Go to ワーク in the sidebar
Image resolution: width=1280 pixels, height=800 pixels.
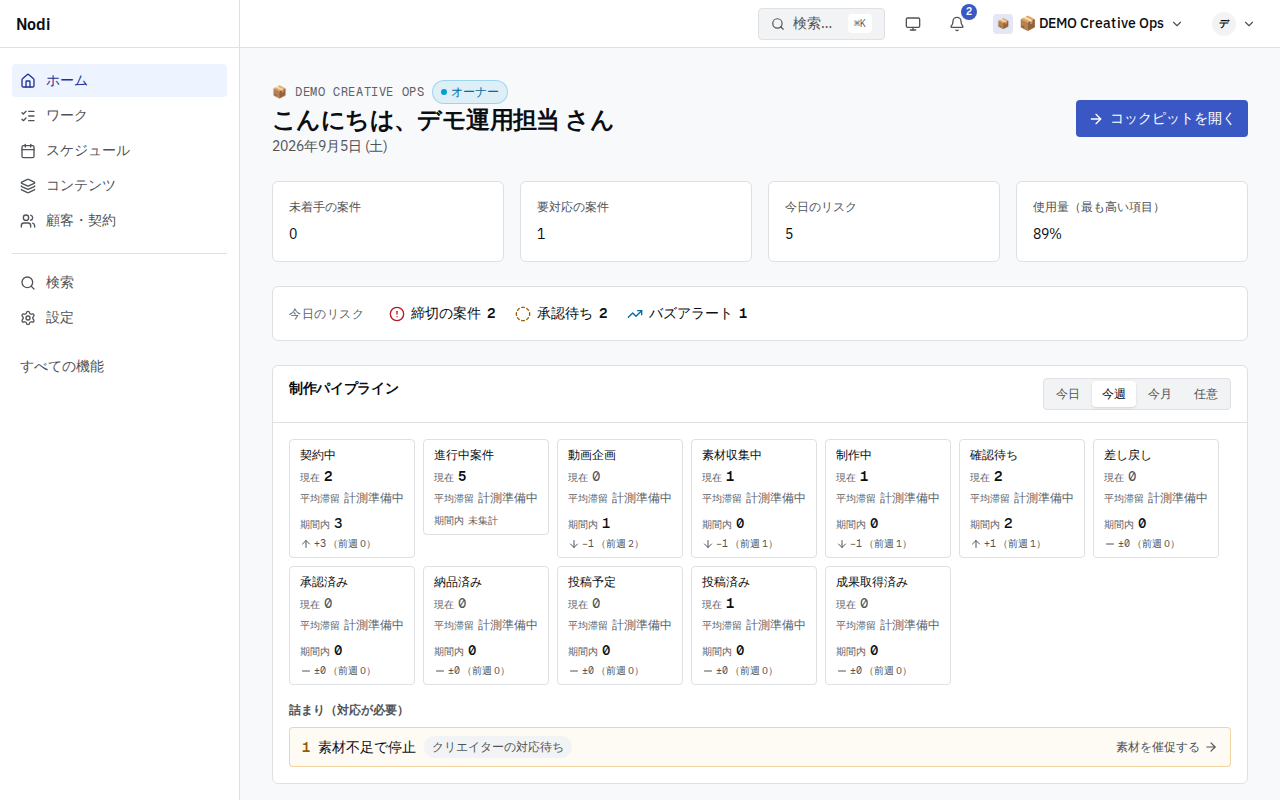click(119, 116)
